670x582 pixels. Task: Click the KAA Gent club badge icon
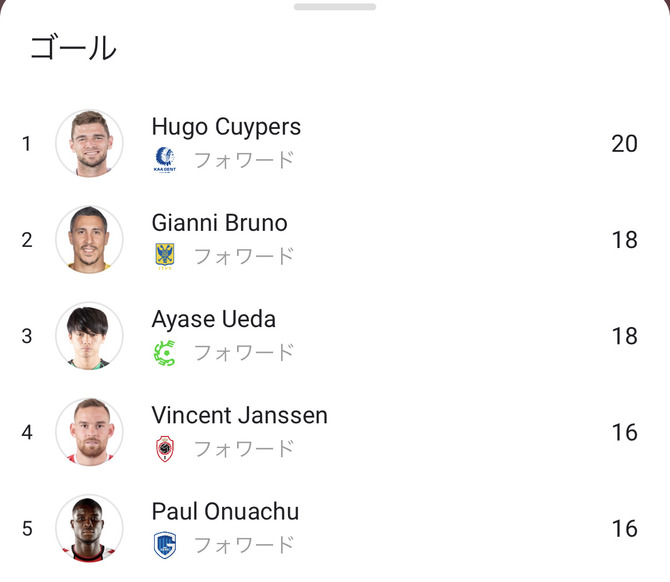(x=165, y=160)
